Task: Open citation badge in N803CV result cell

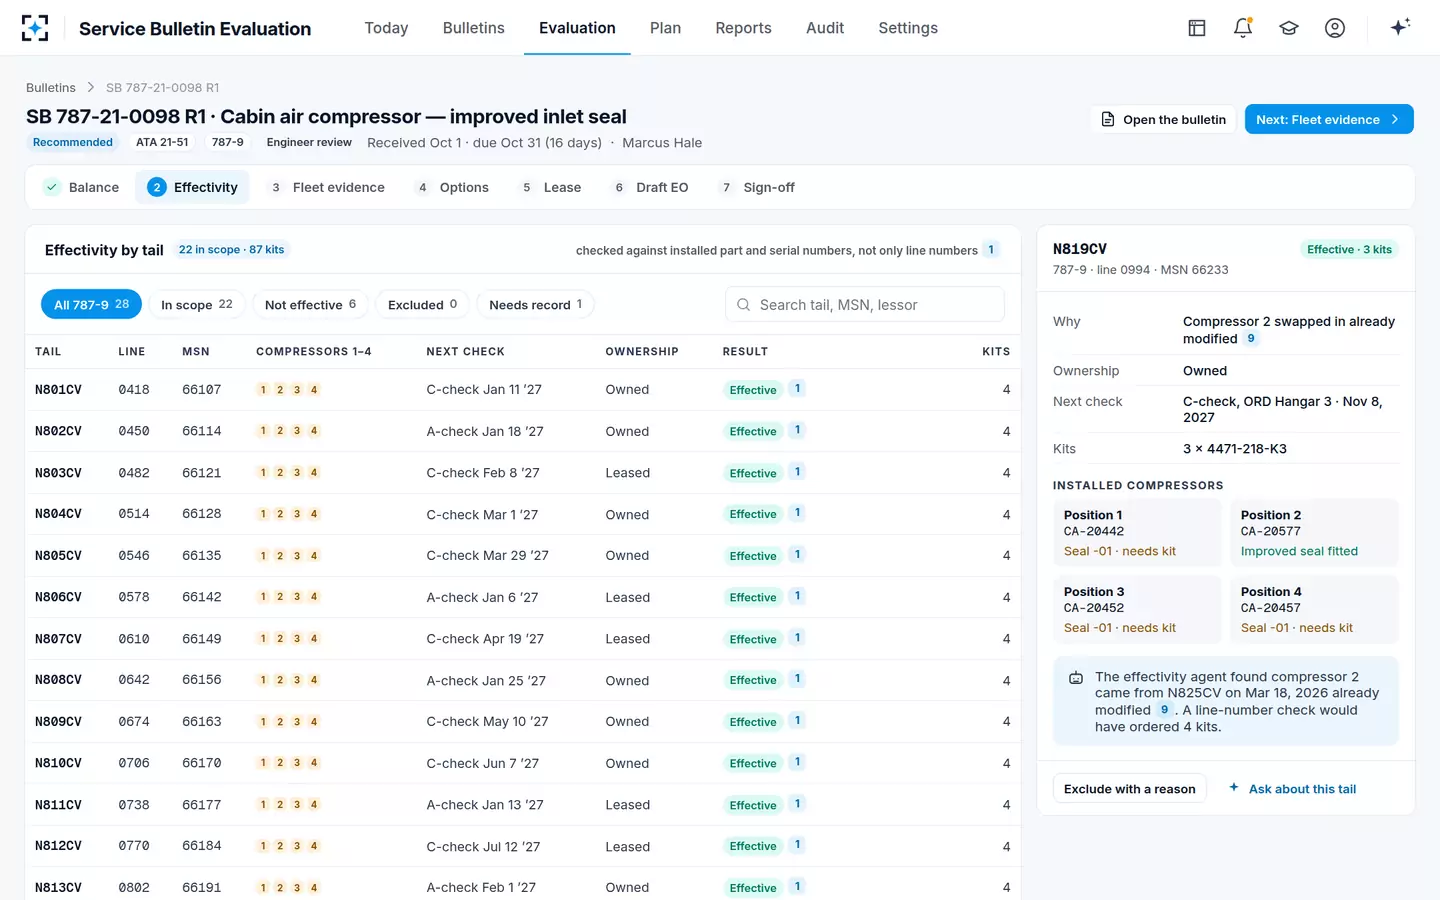Action: 797,472
